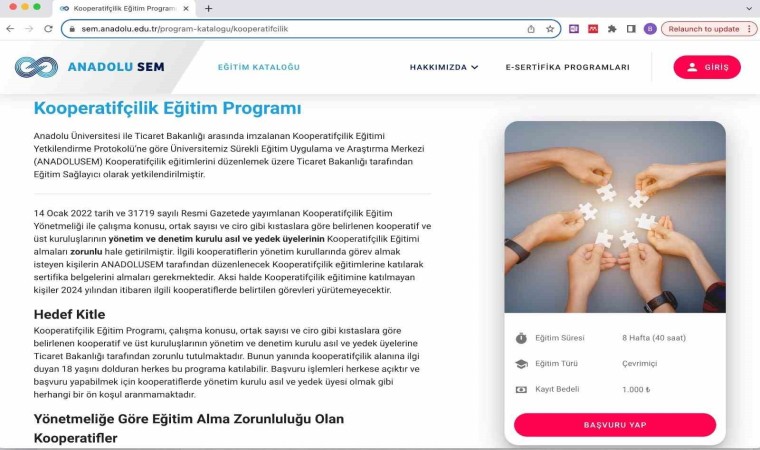760x450 pixels.
Task: Open EĞİTİM KATALOĞU menu item
Action: coord(259,67)
